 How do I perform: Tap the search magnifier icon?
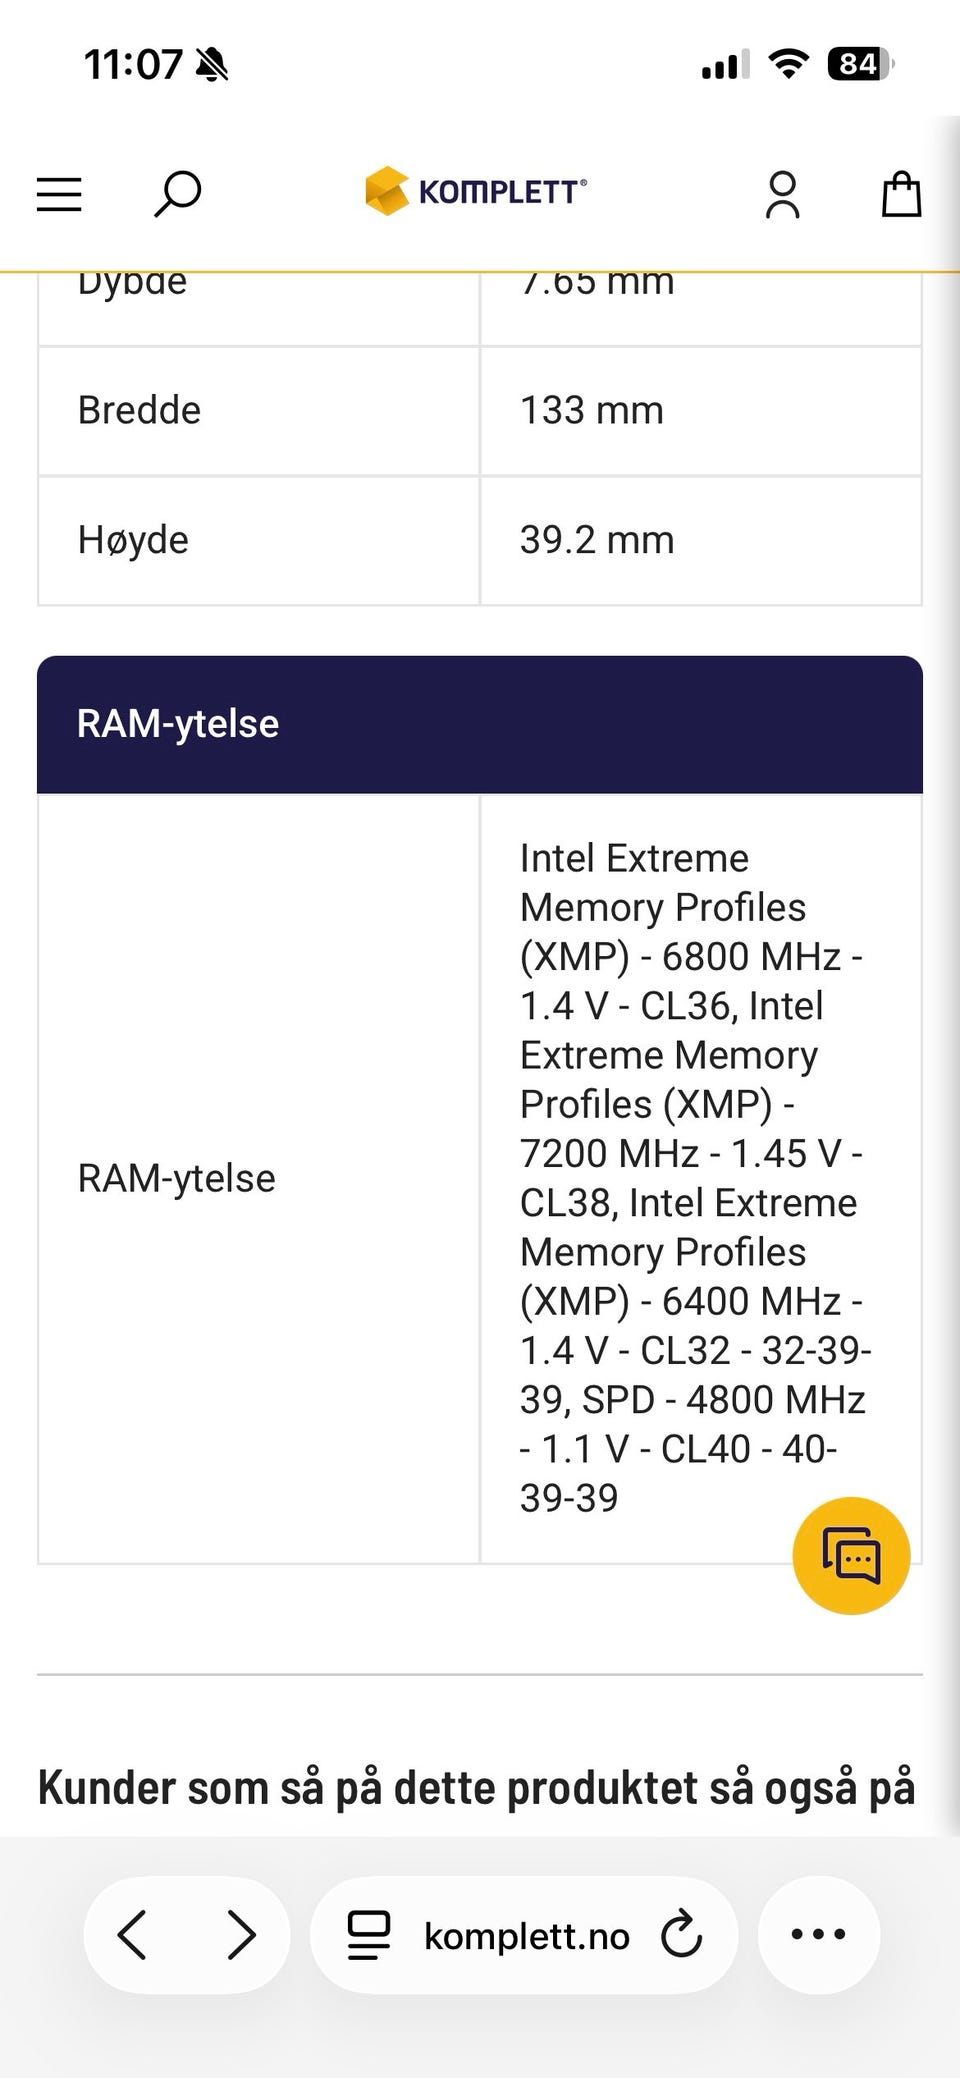177,193
